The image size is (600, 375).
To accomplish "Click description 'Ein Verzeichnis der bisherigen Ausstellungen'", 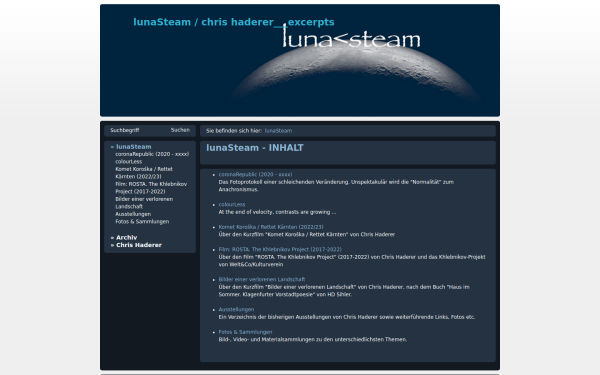I will point(347,317).
